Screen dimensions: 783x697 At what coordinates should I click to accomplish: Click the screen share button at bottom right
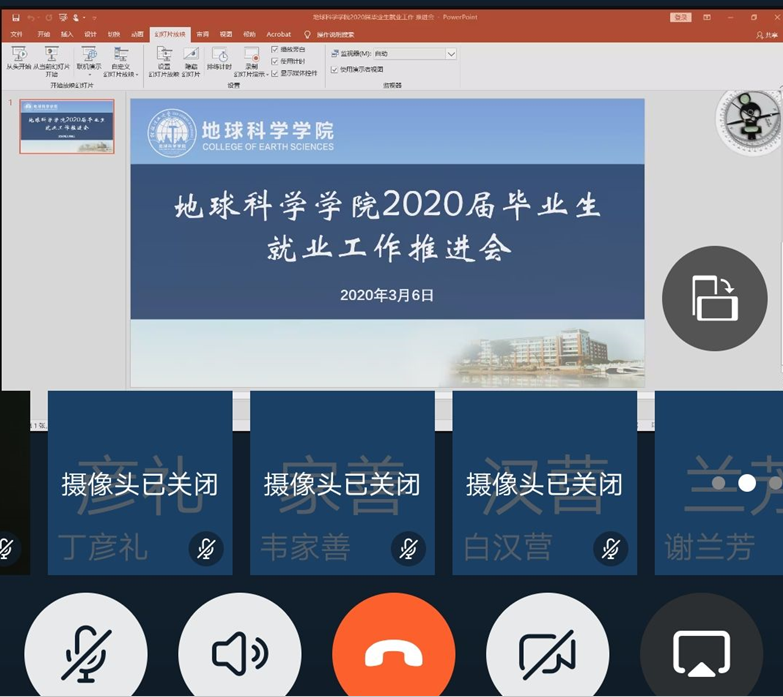tap(701, 653)
